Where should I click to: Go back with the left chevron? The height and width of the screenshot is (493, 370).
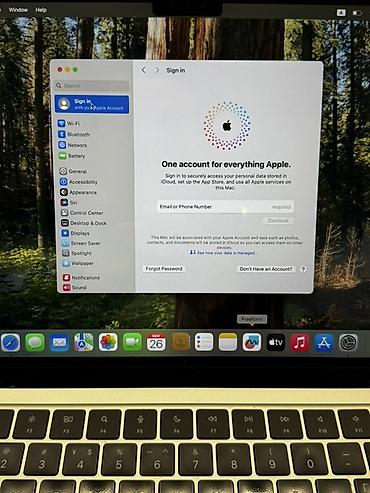[x=144, y=70]
